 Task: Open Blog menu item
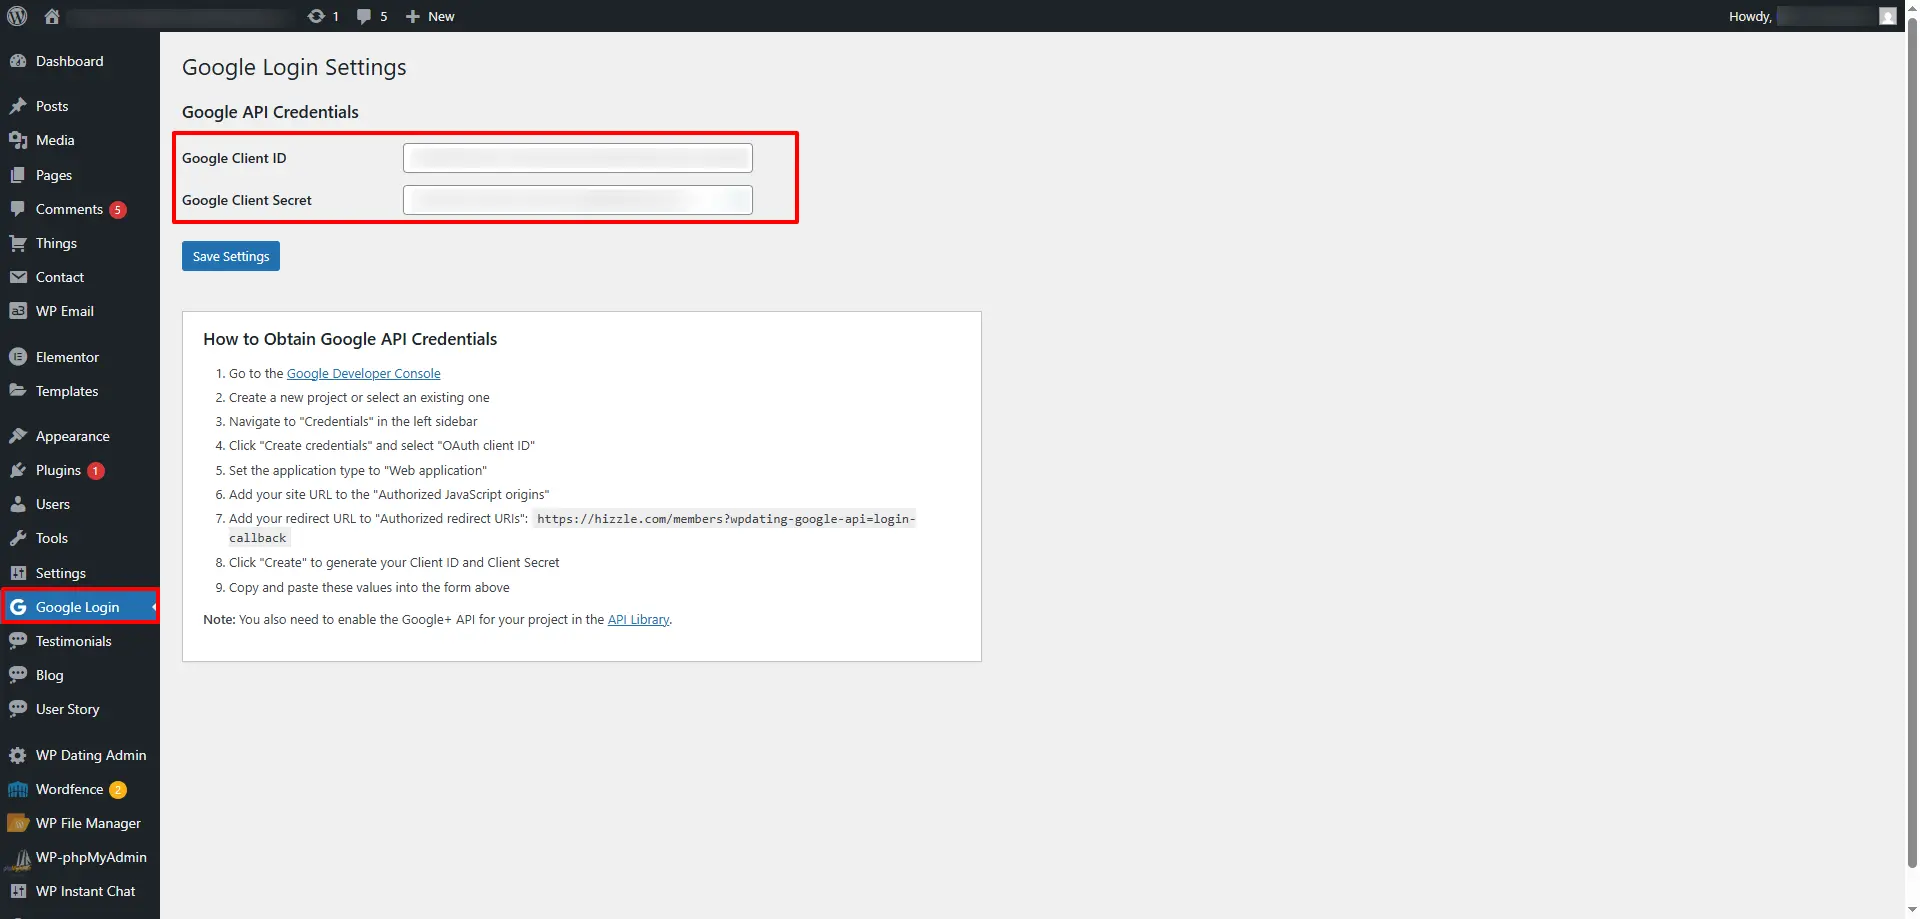(80, 675)
